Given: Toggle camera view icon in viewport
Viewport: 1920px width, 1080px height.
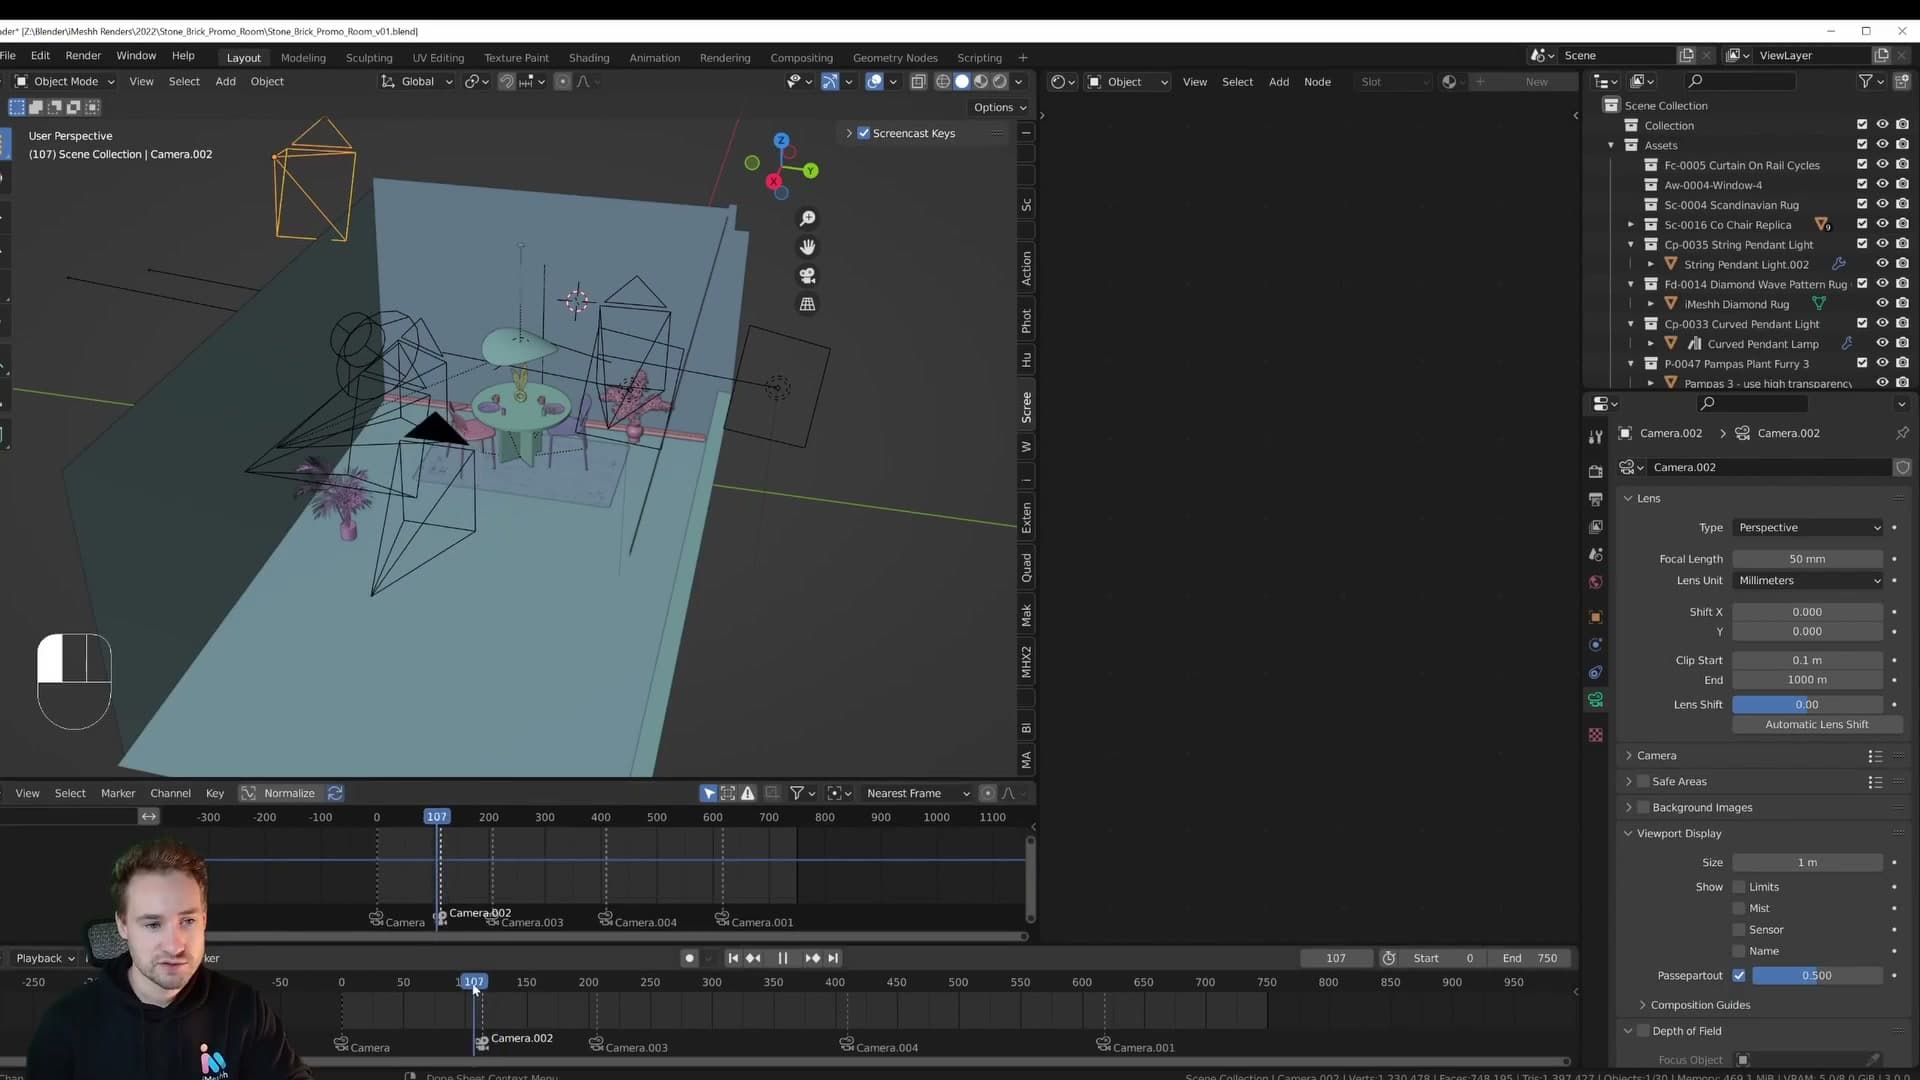Looking at the screenshot, I should [807, 276].
